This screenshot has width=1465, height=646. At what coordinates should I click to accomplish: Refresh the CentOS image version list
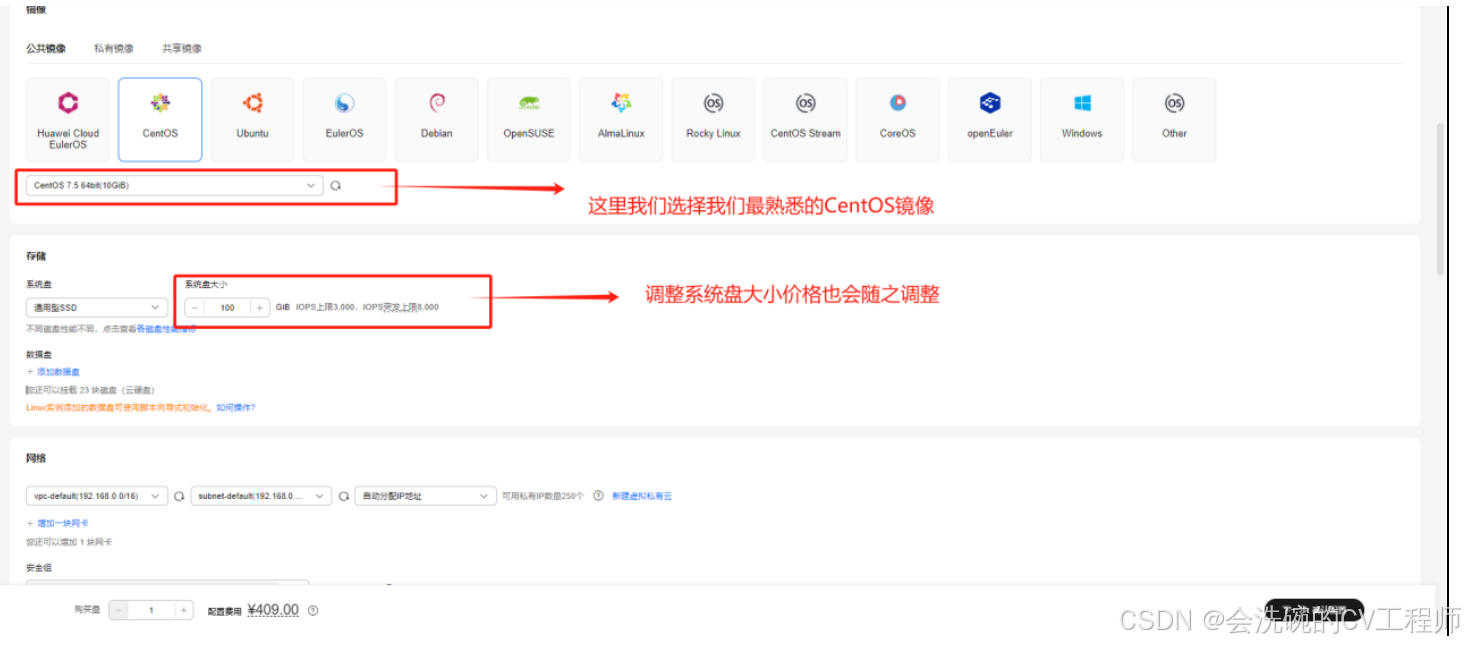336,186
